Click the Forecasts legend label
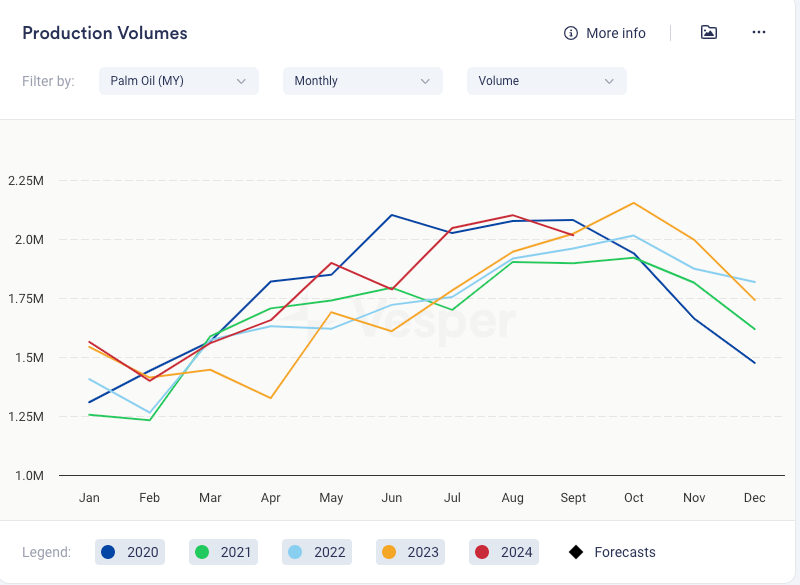 (x=625, y=552)
